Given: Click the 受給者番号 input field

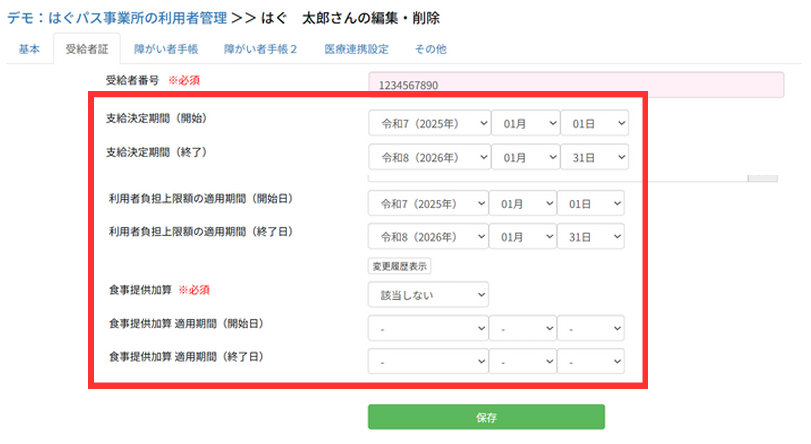Looking at the screenshot, I should click(573, 85).
